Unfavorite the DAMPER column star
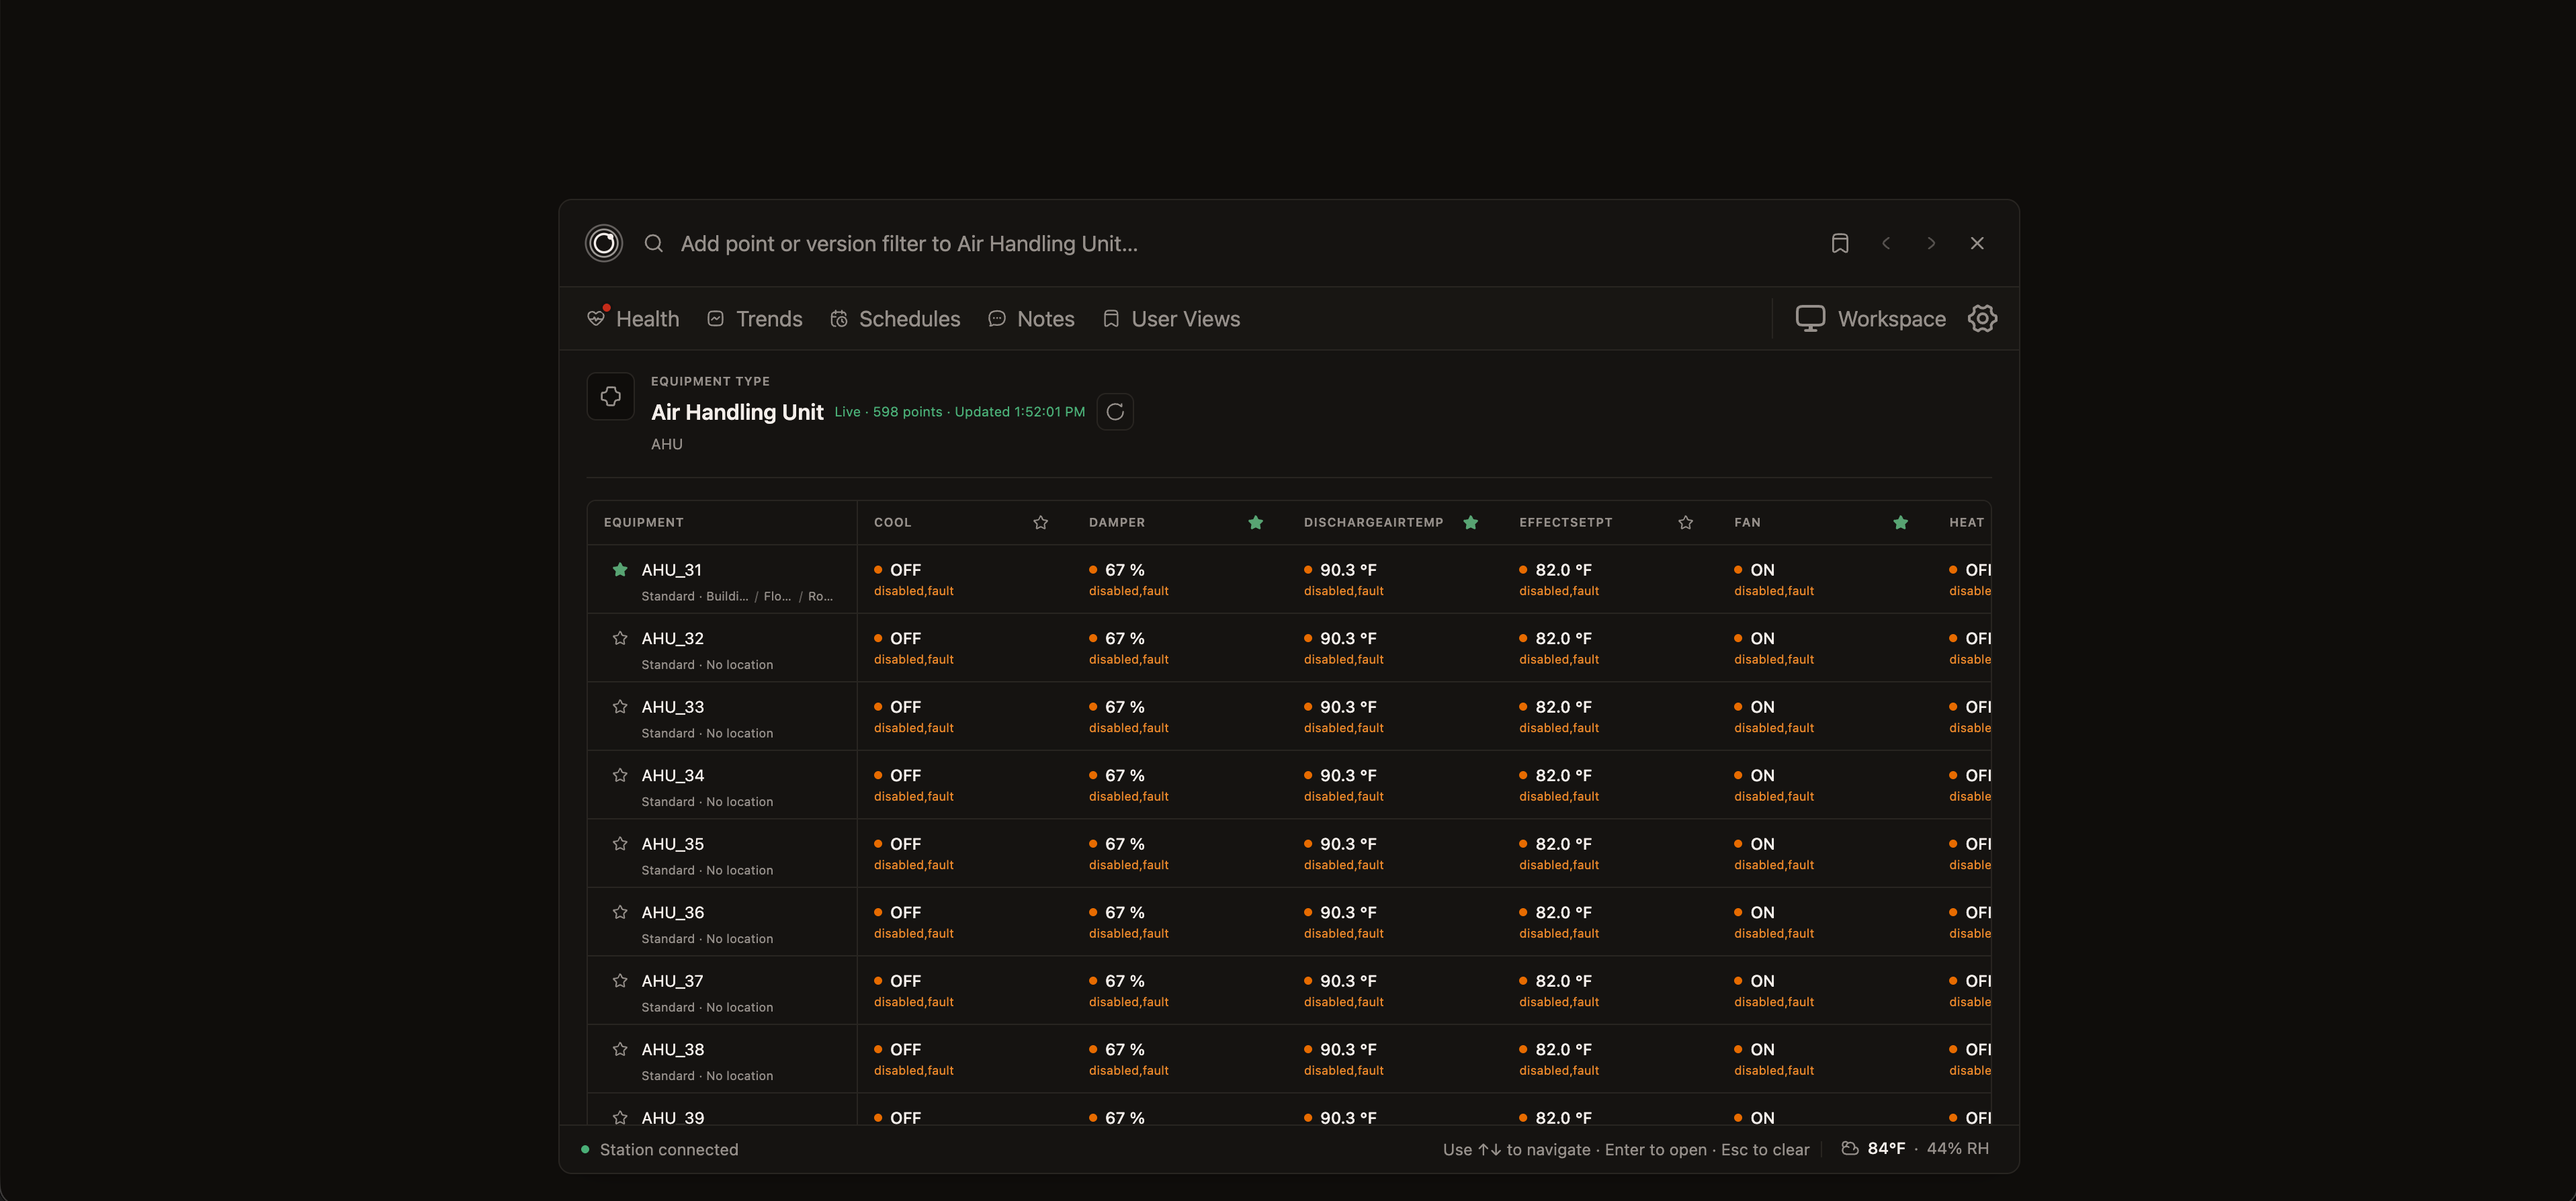 [x=1256, y=522]
